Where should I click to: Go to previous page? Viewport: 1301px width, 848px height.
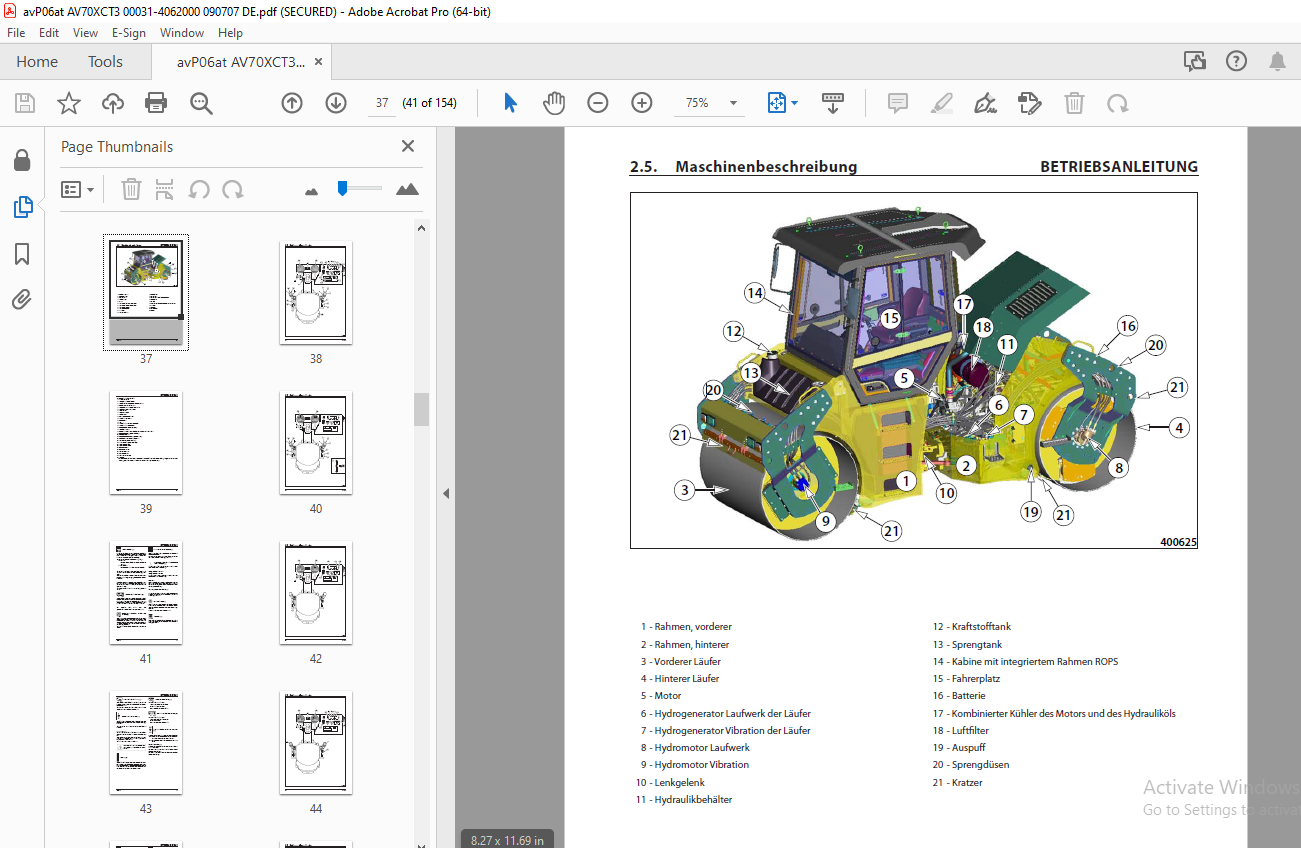292,103
